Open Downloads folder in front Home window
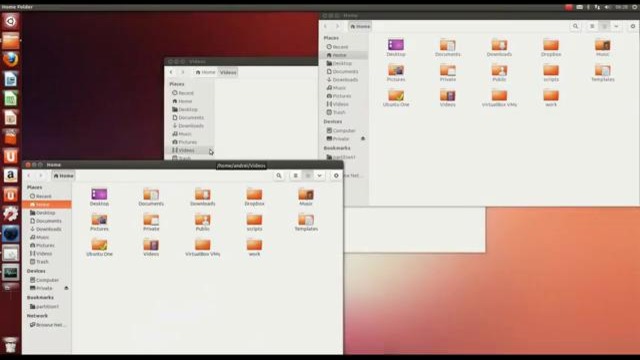The width and height of the screenshot is (640, 360). pos(202,197)
